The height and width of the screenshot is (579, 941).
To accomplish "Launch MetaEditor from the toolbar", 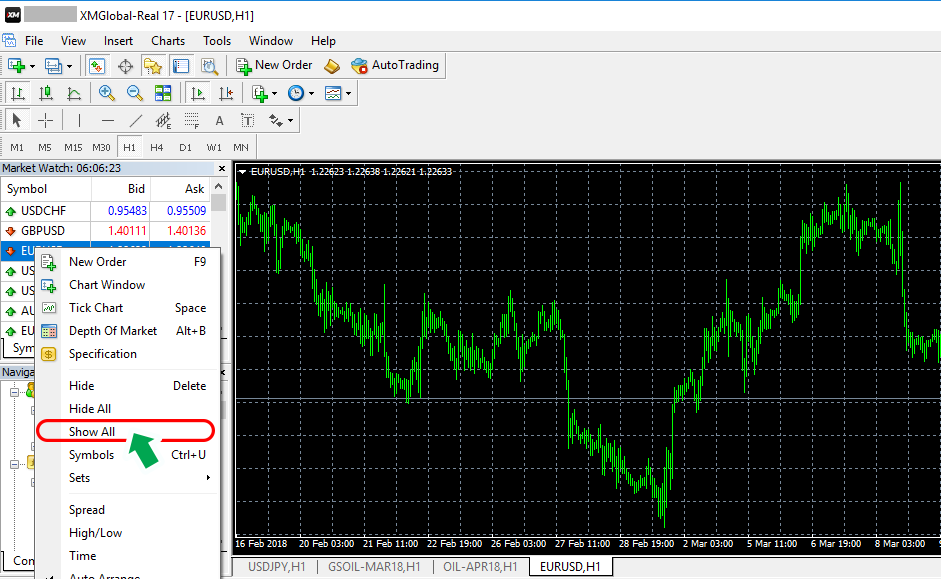I will [332, 65].
